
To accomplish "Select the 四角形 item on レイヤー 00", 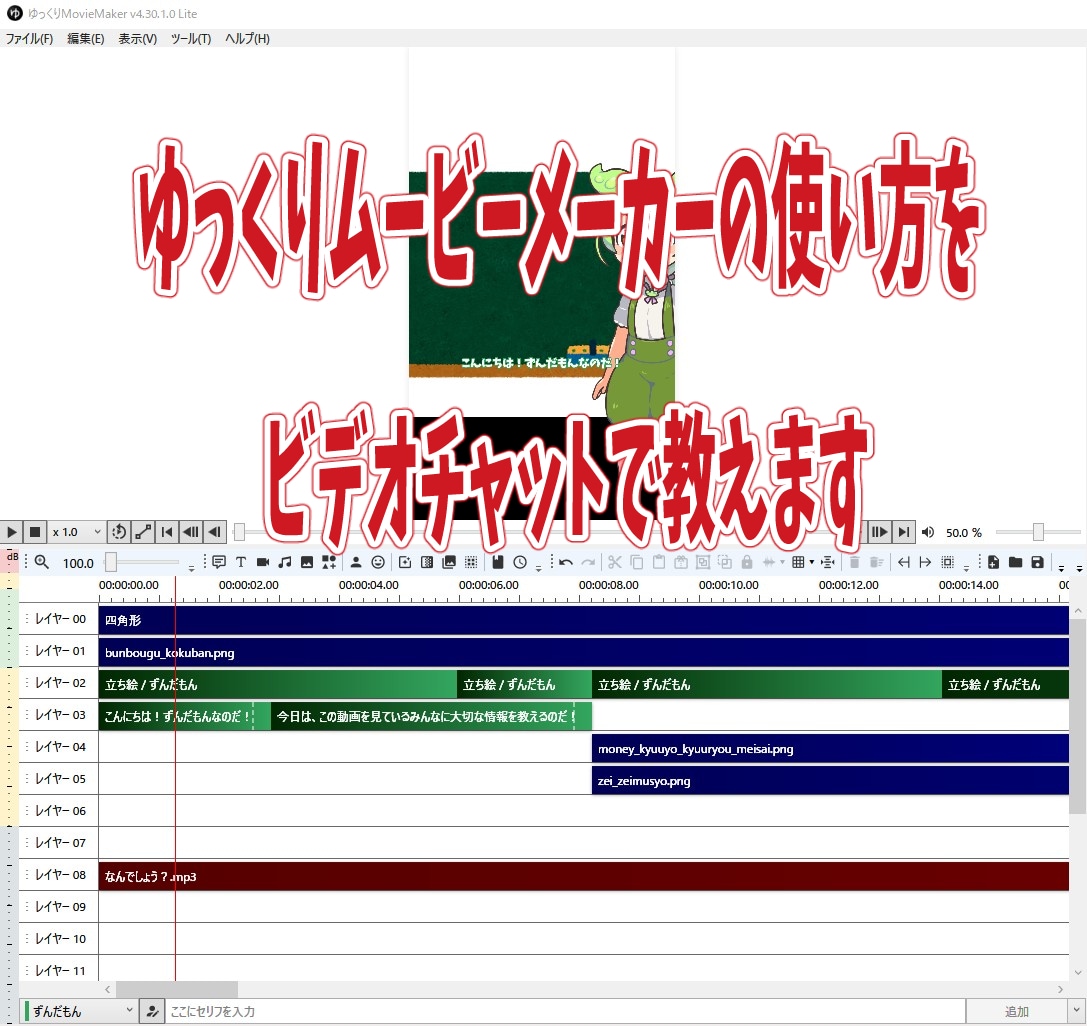I will [583, 620].
